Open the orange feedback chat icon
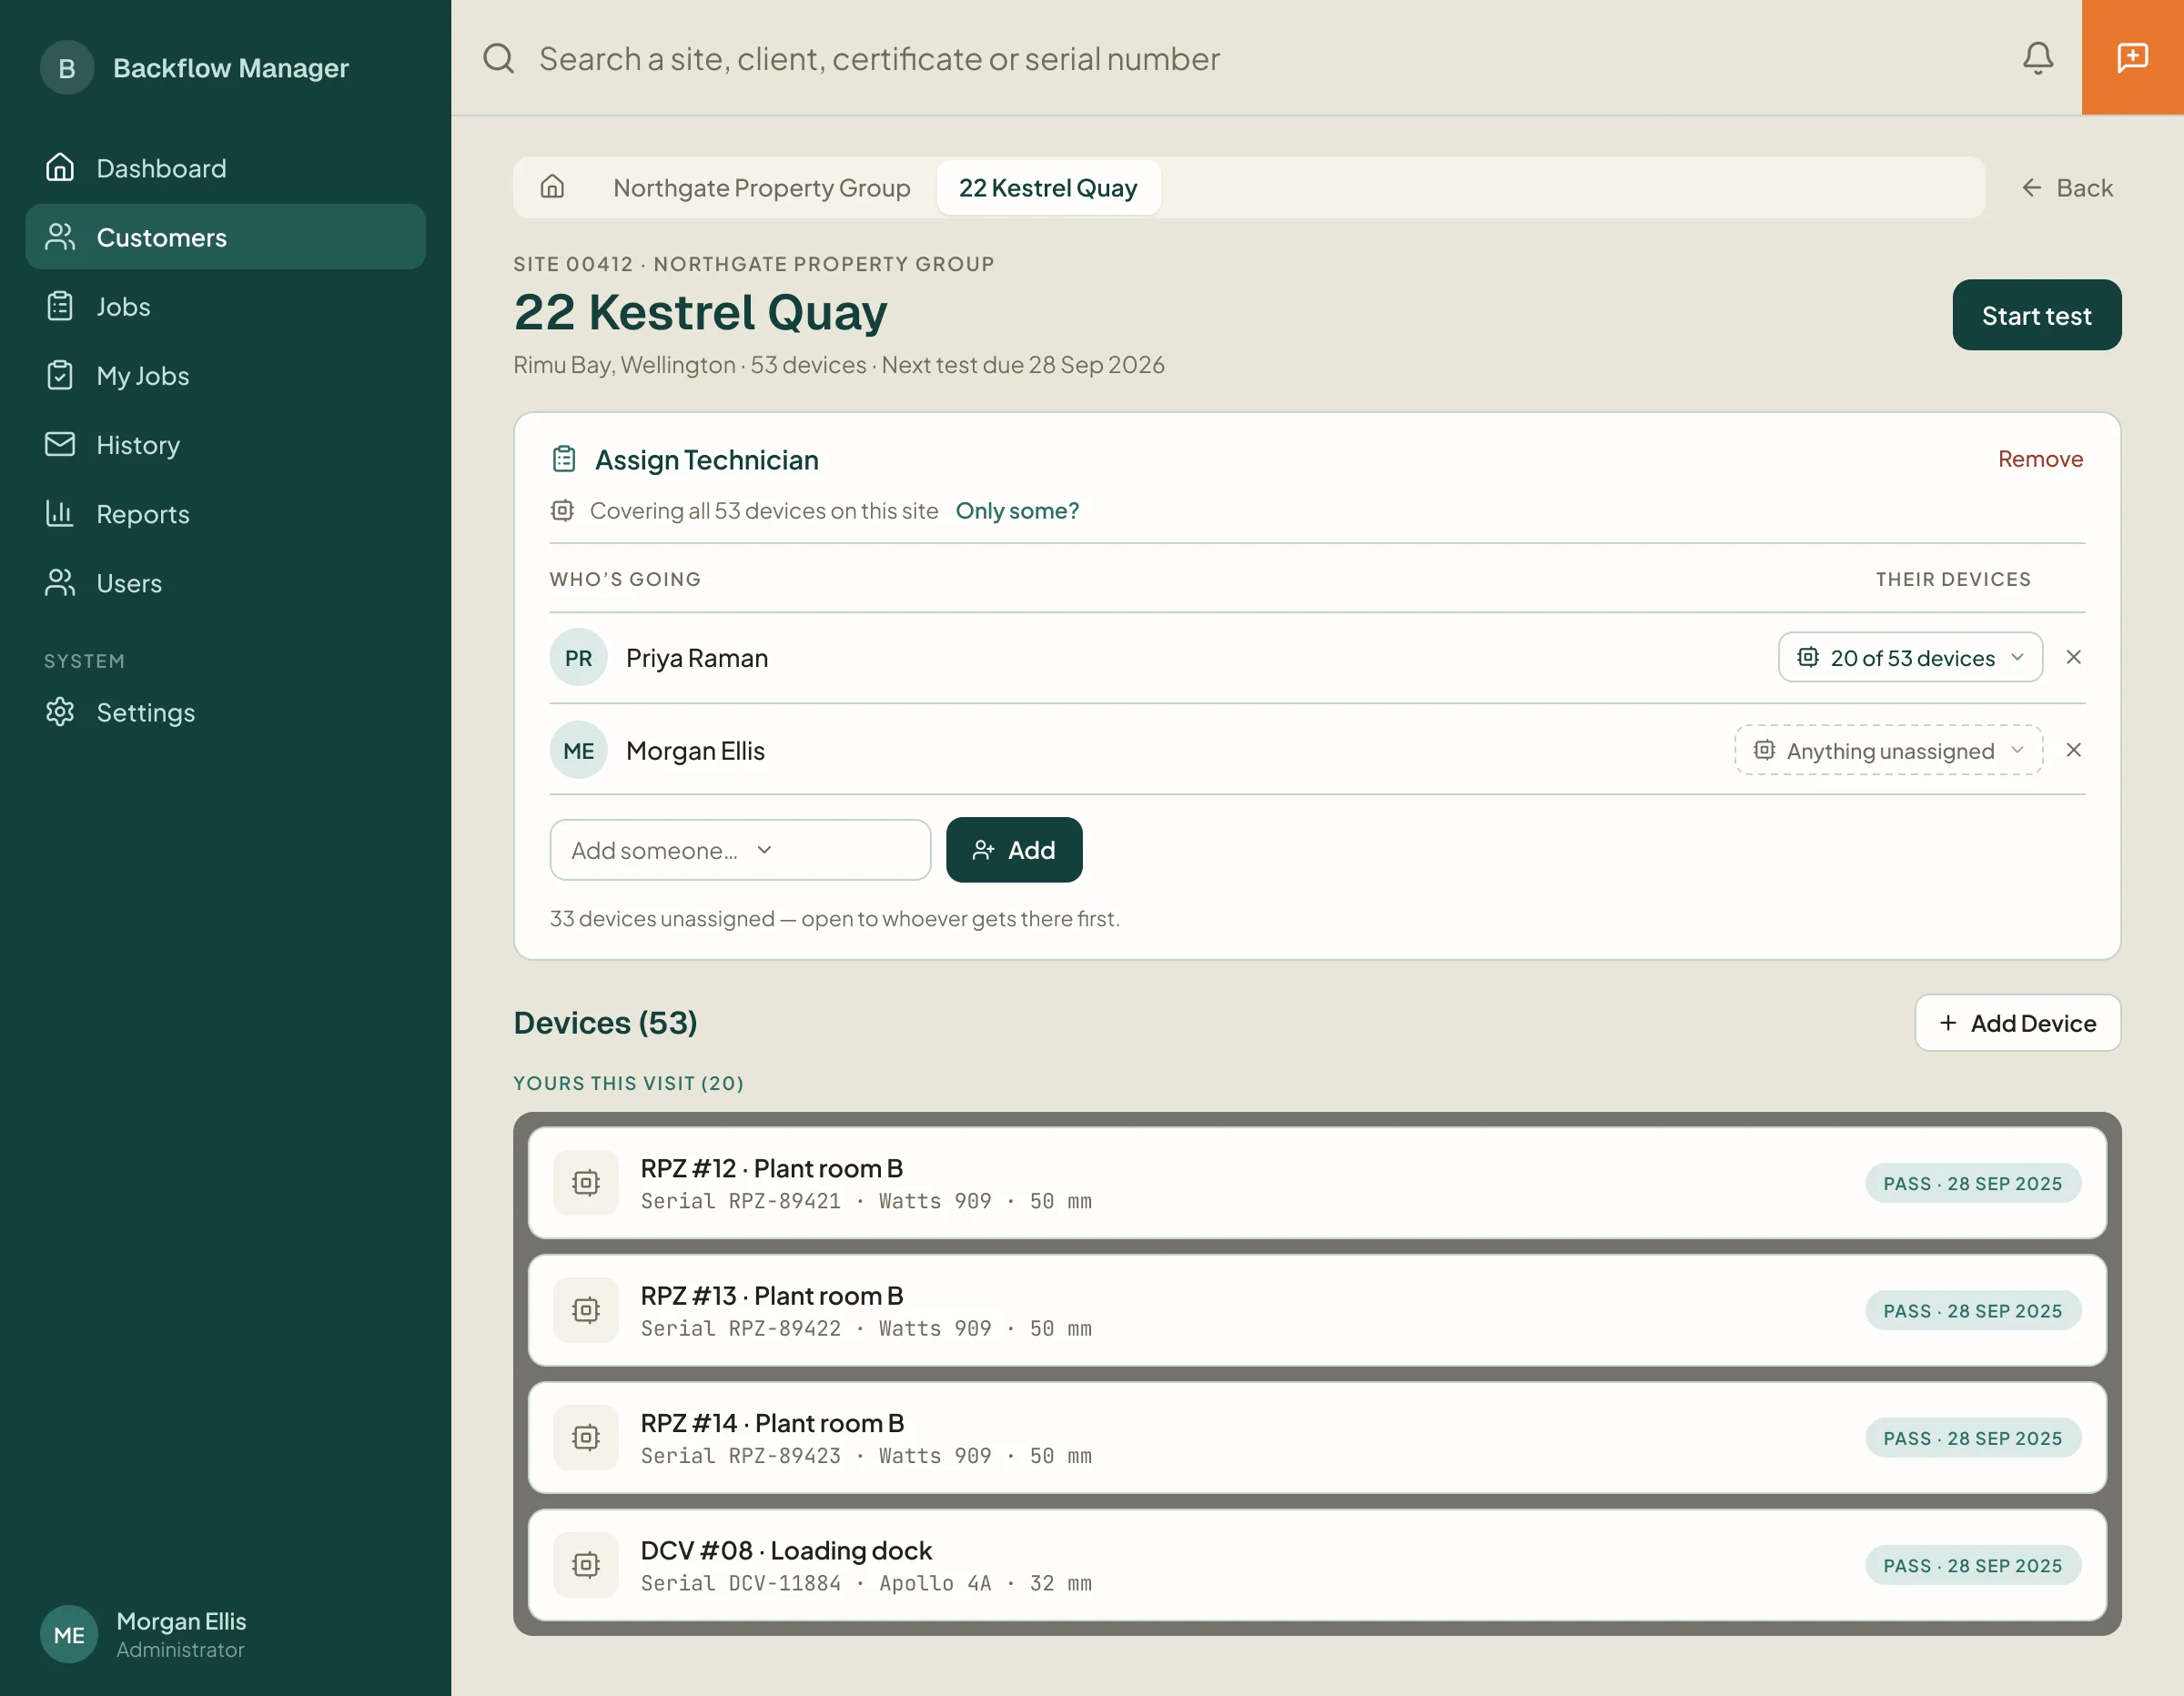The image size is (2184, 1696). pos(2132,57)
